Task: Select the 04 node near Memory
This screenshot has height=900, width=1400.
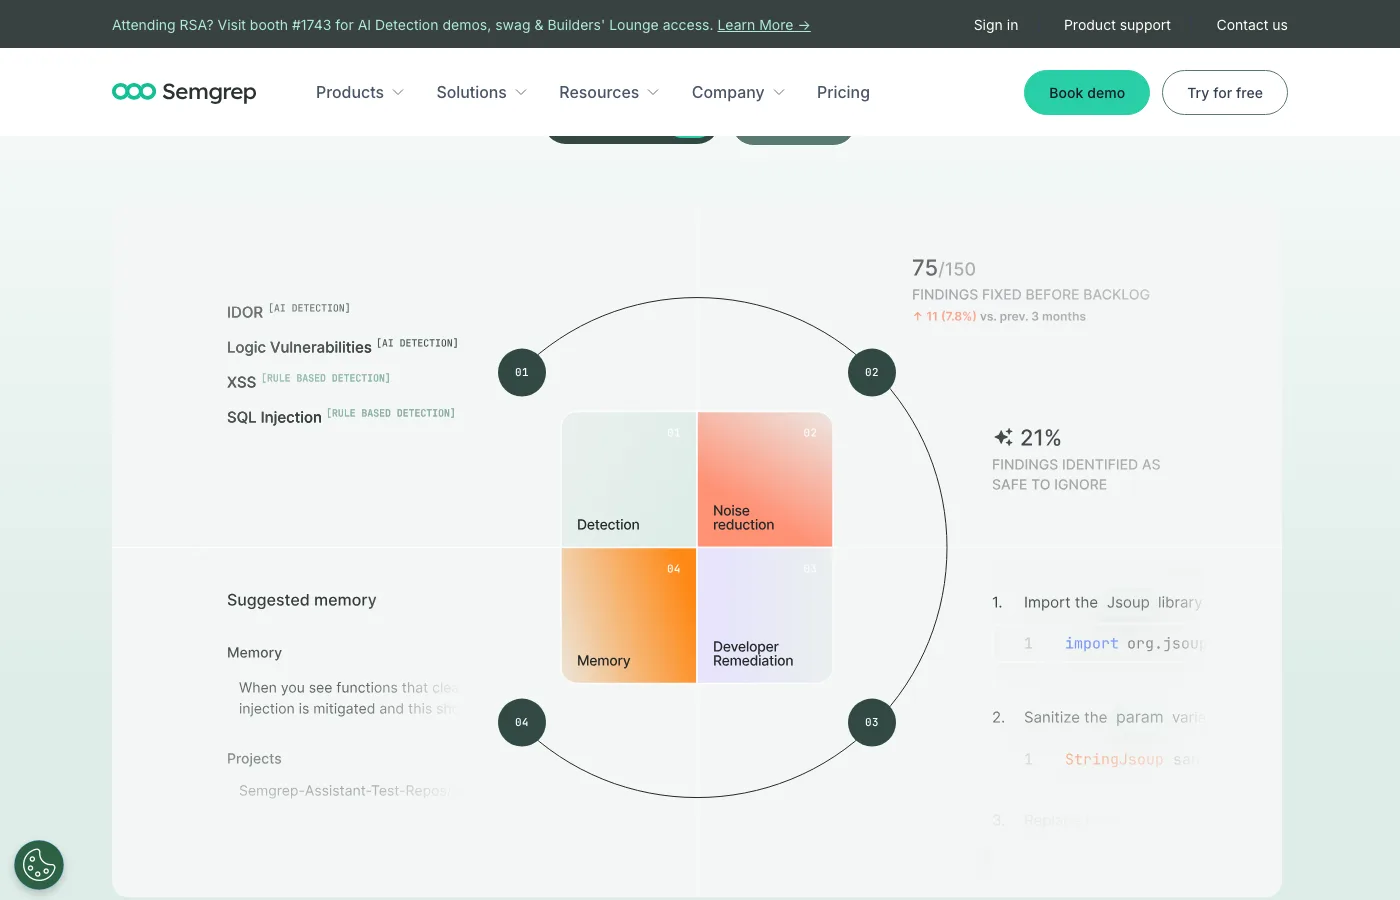Action: pos(521,722)
